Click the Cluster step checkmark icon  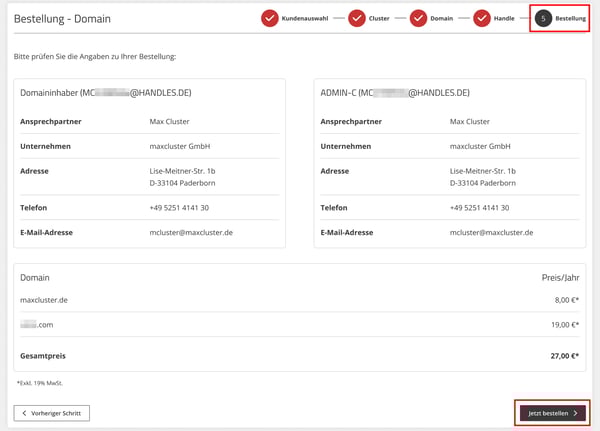(x=357, y=18)
